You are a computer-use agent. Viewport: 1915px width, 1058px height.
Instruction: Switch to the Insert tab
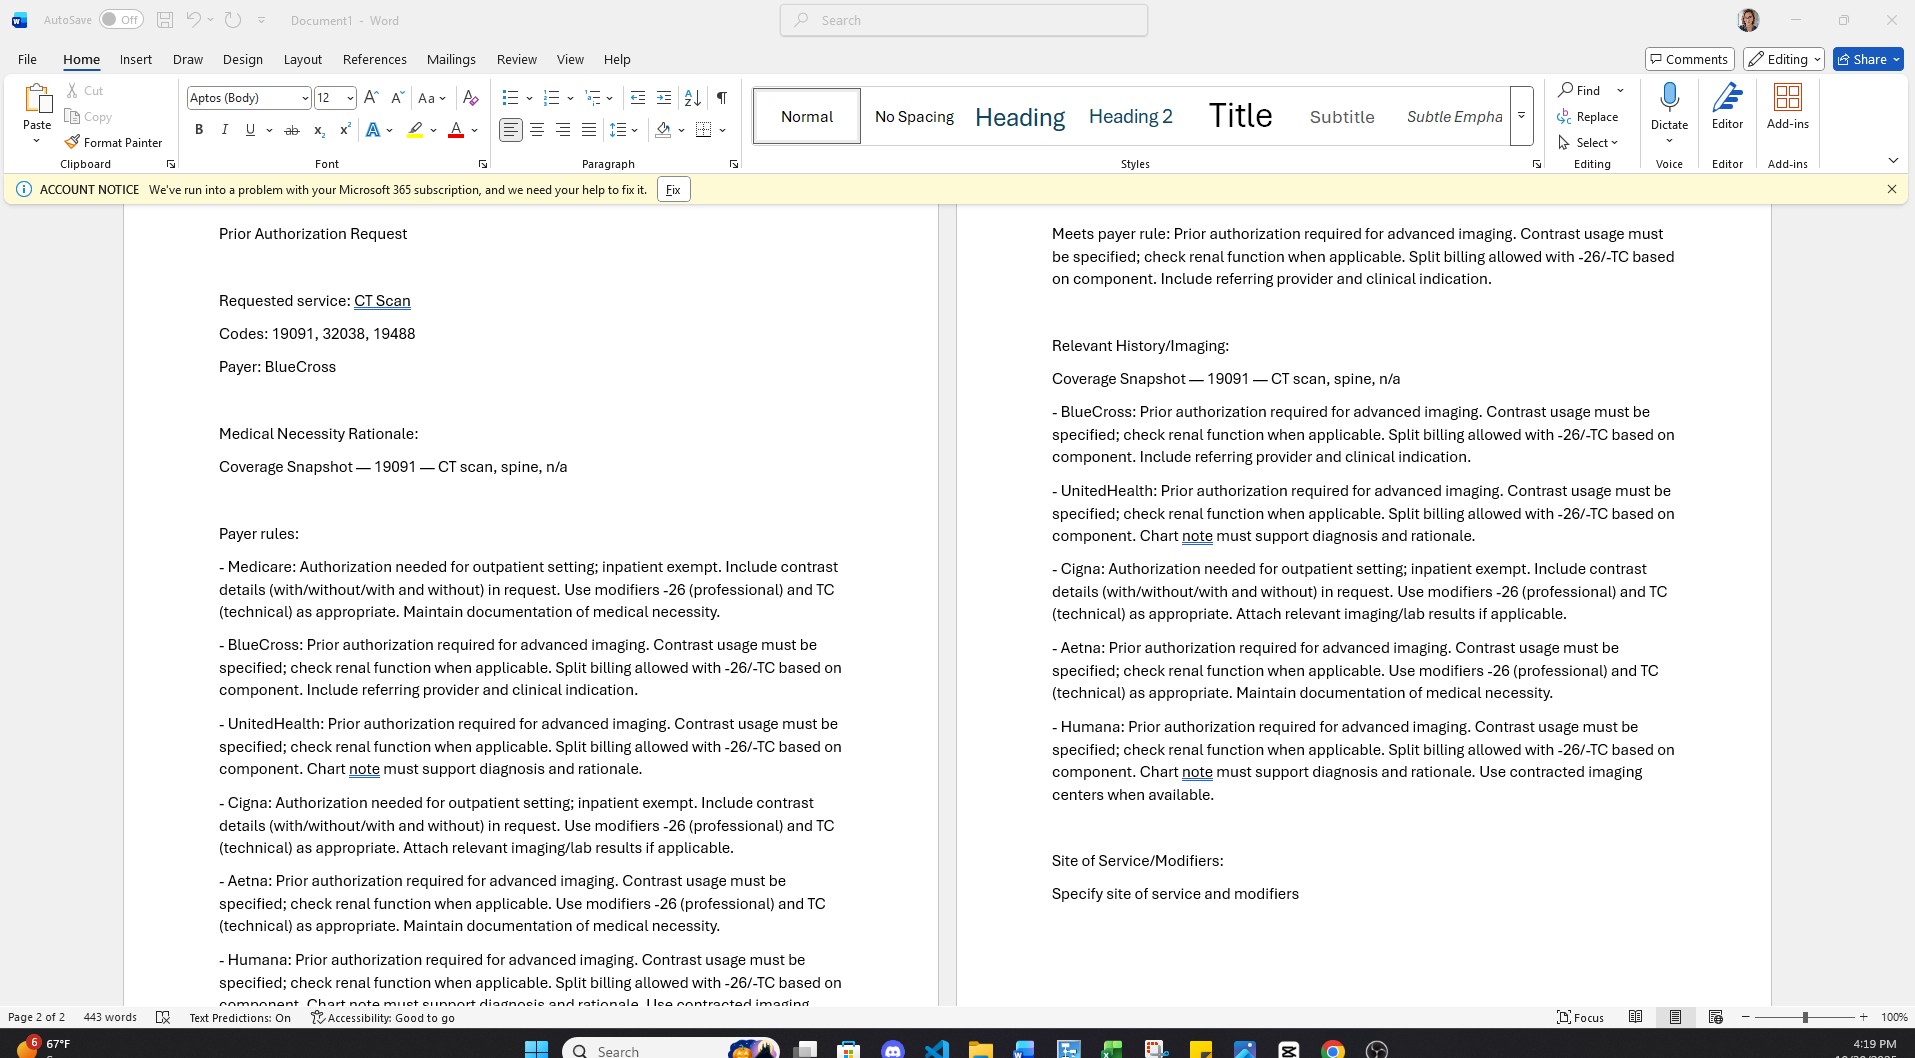[x=136, y=59]
